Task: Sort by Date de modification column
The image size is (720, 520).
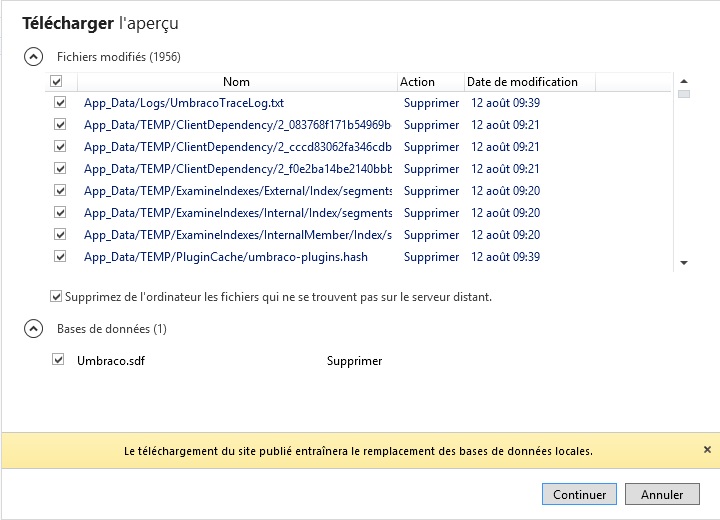Action: coord(521,82)
